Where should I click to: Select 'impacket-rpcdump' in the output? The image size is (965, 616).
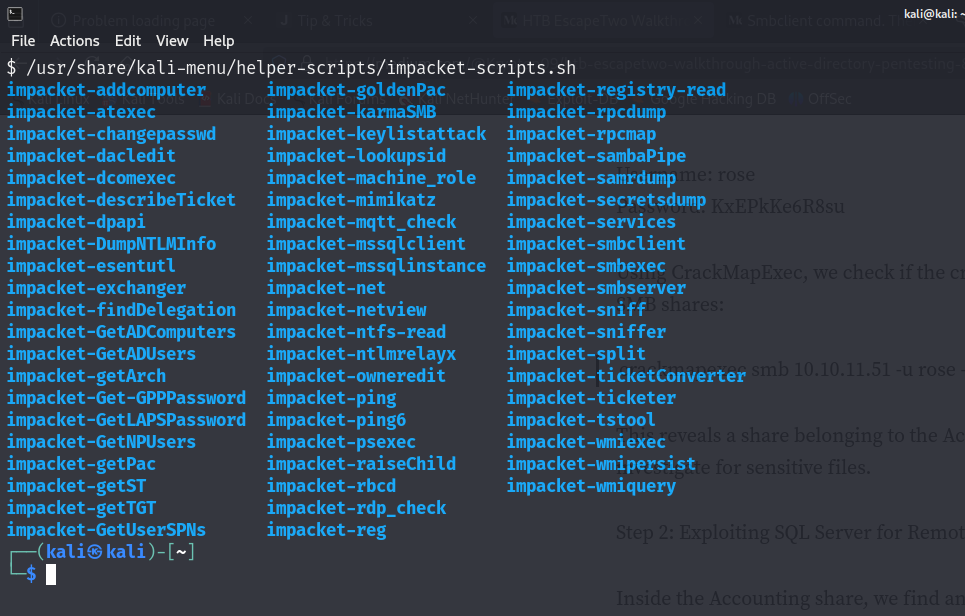[x=587, y=112]
